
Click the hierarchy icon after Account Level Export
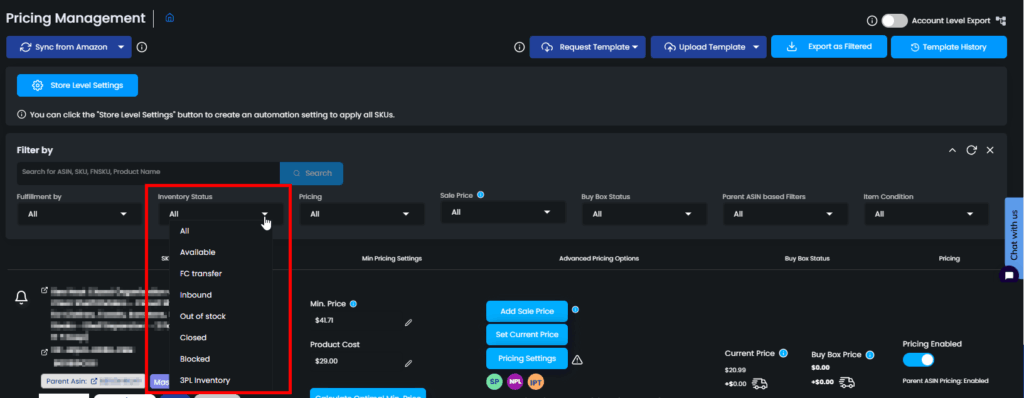pyautogui.click(x=1001, y=21)
